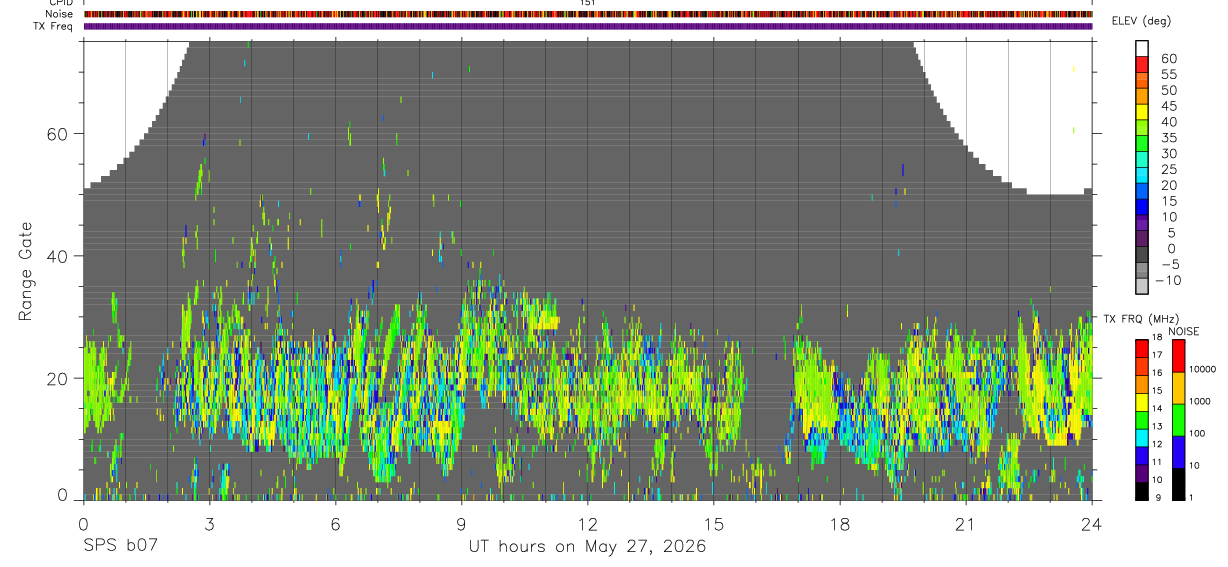Click the ELEV (deg) legend title
The image size is (1228, 567).
(1141, 21)
